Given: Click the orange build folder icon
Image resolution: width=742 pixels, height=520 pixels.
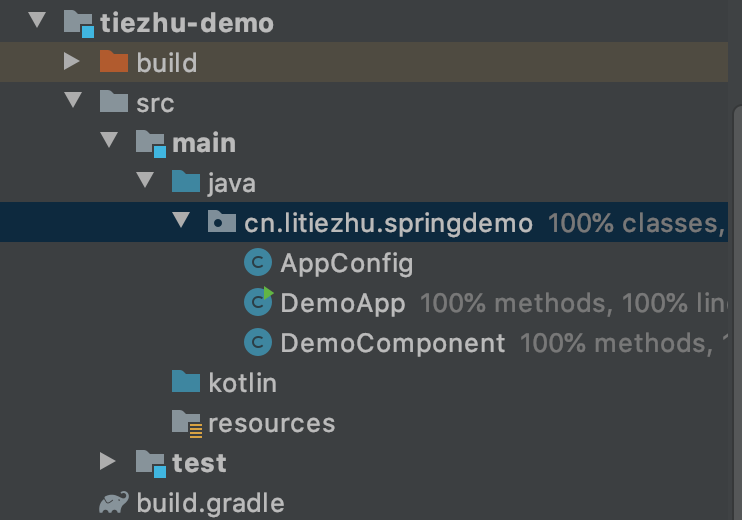Looking at the screenshot, I should coord(114,63).
